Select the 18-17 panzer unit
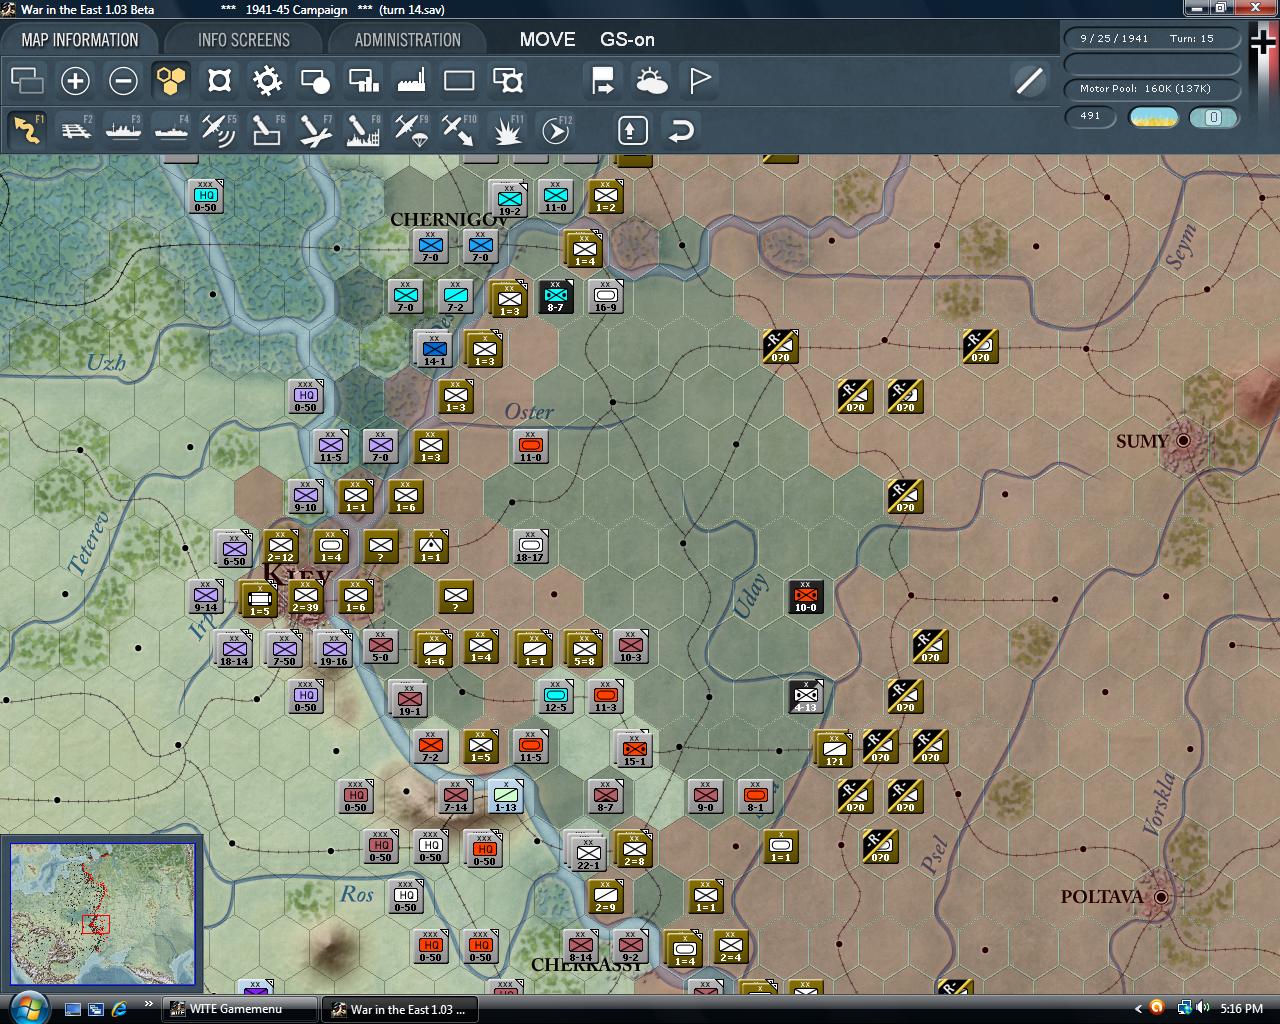This screenshot has width=1280, height=1024. click(530, 547)
